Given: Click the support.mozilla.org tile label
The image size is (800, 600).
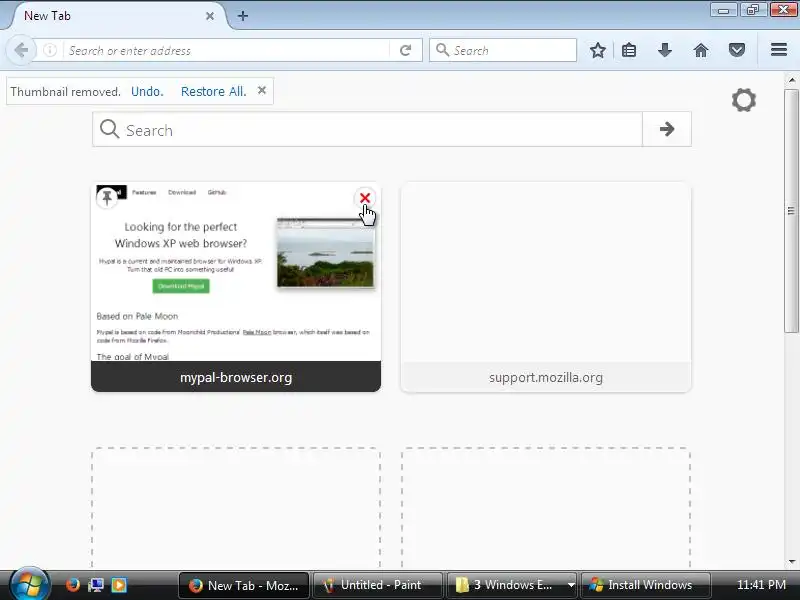Looking at the screenshot, I should click(546, 377).
